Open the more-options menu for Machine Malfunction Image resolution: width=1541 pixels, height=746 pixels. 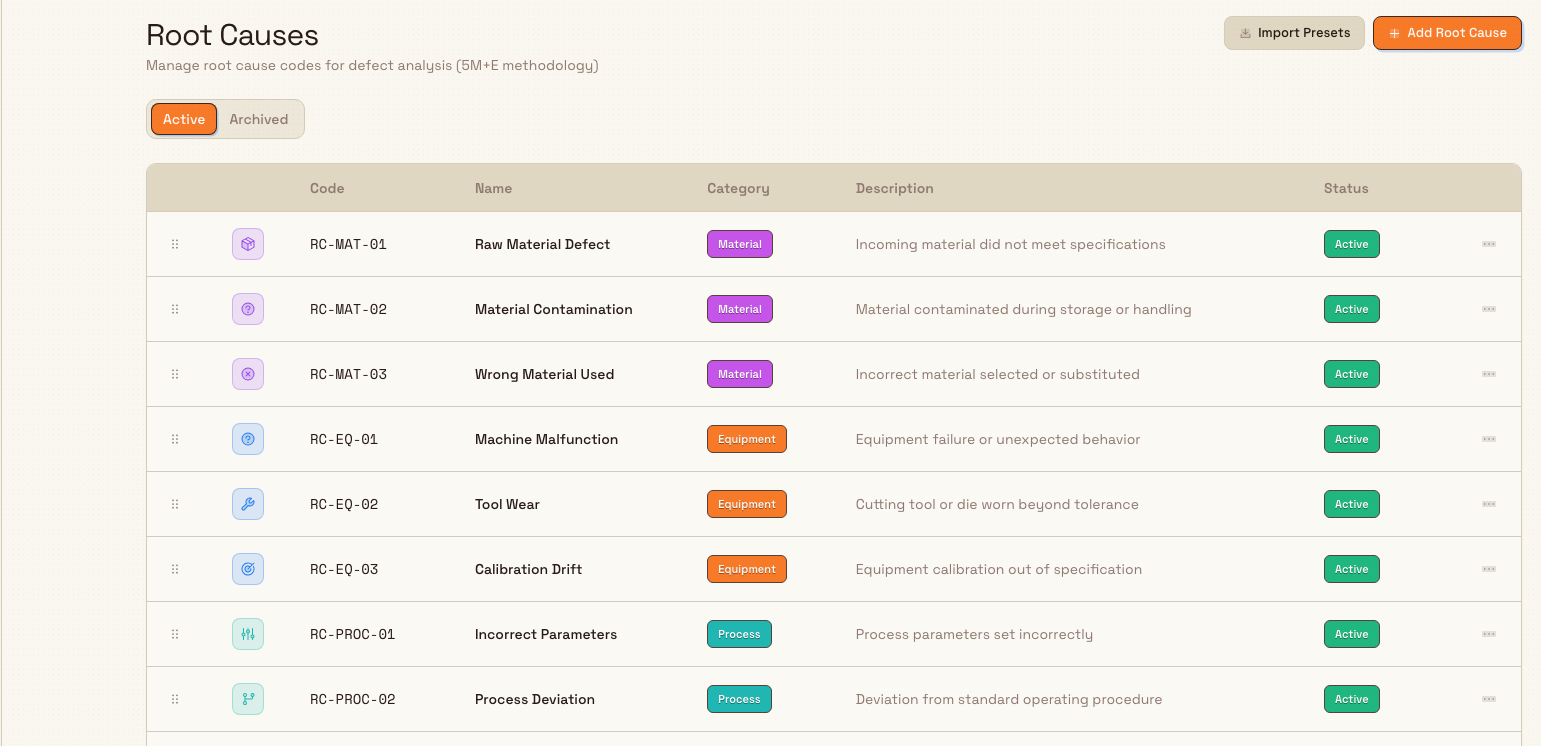[1489, 439]
